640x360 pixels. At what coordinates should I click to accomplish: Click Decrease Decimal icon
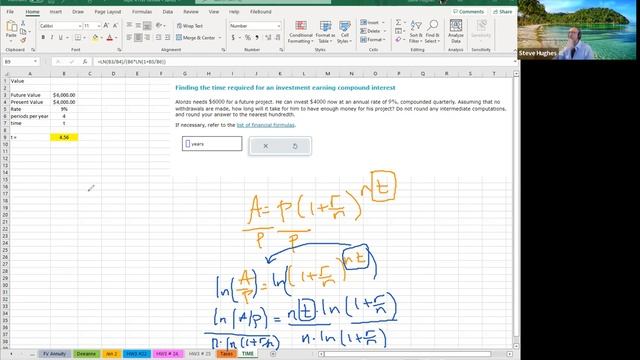click(x=278, y=38)
